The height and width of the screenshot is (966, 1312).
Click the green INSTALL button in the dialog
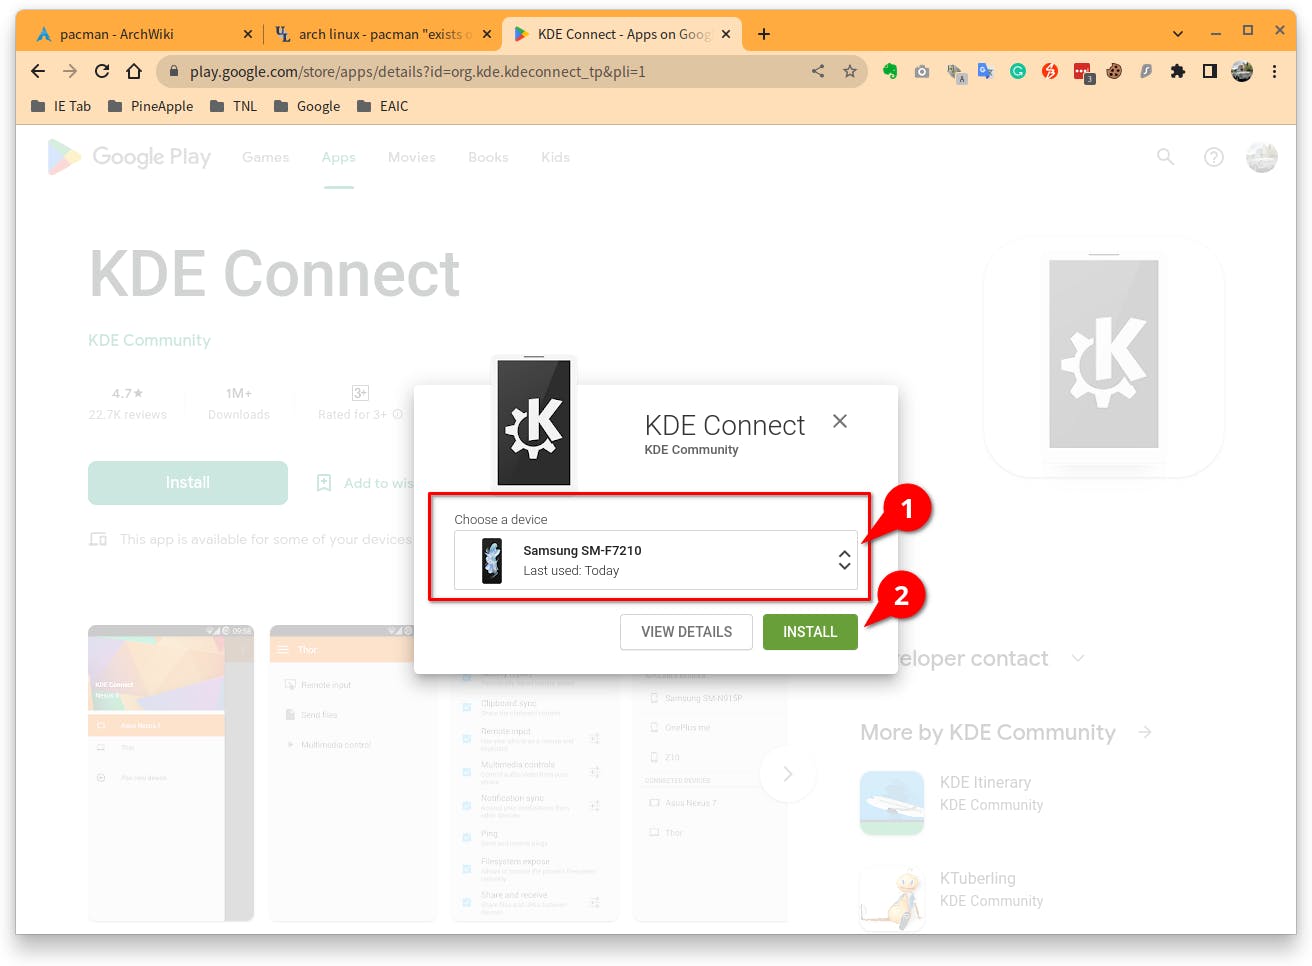pyautogui.click(x=810, y=632)
